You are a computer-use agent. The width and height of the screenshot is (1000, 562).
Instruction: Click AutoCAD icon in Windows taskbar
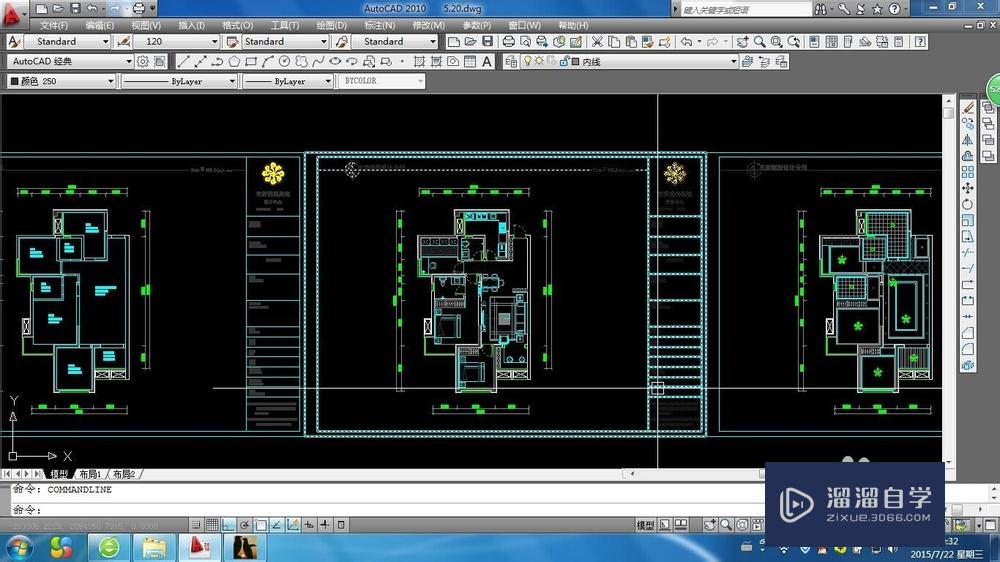[x=200, y=547]
